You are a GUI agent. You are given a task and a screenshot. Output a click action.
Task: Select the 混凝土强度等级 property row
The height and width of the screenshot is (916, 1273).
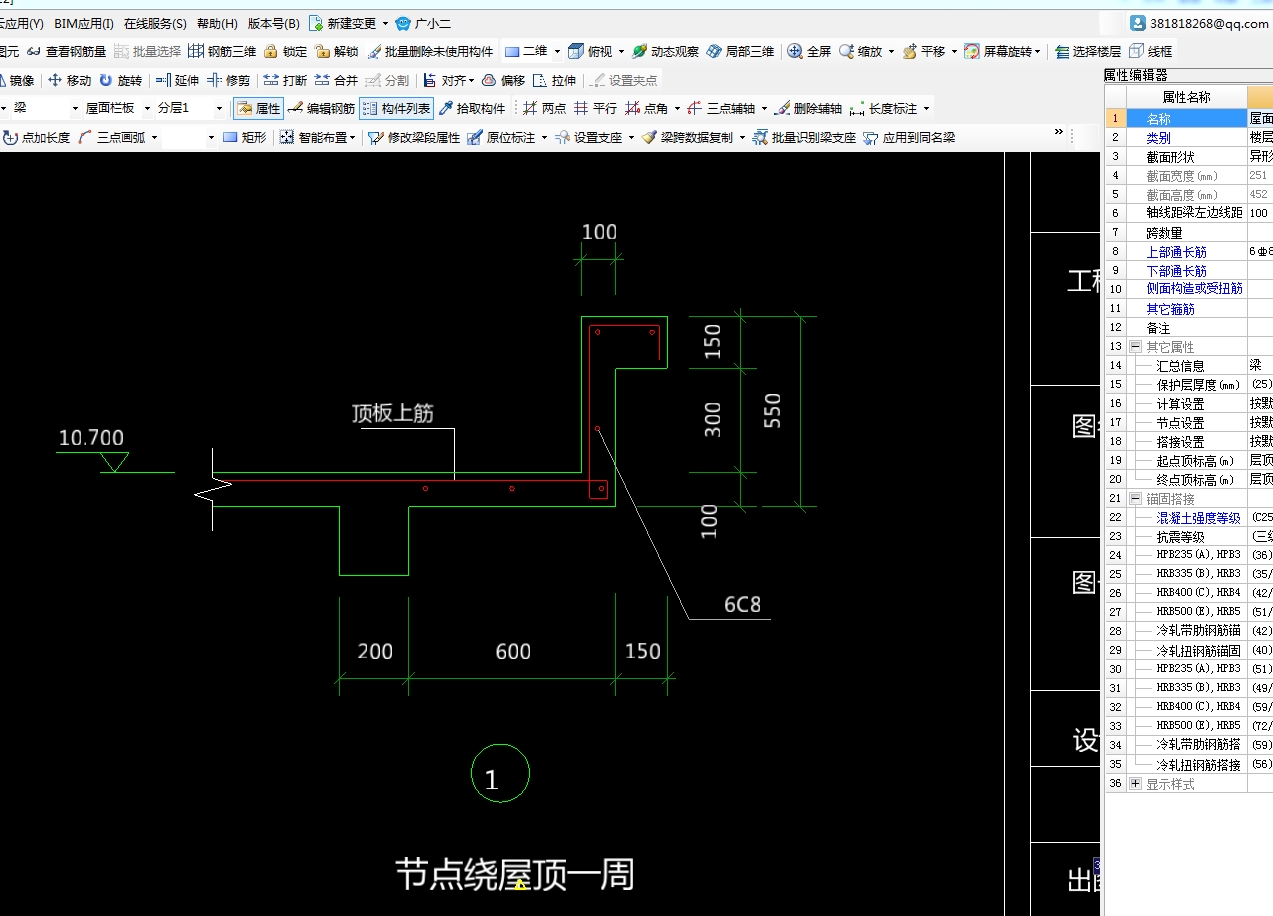(1188, 518)
